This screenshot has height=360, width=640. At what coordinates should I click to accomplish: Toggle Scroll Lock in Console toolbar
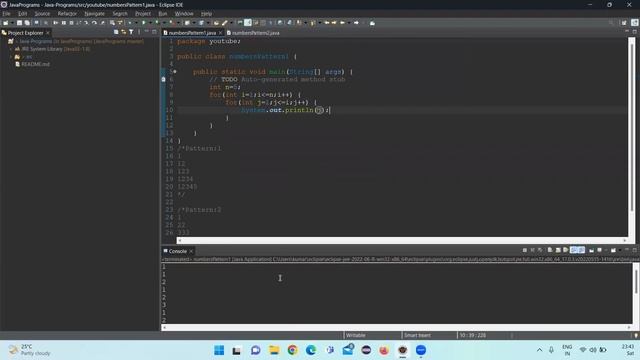pyautogui.click(x=558, y=250)
